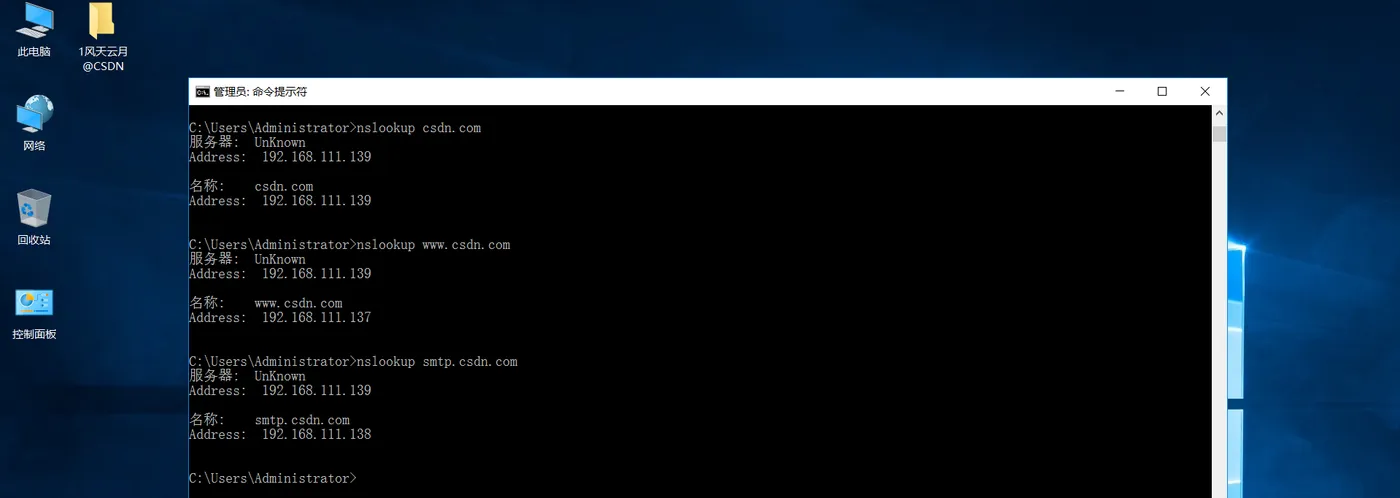Click the 'nslookup csdn.com' command line
The width and height of the screenshot is (1400, 498).
(335, 128)
